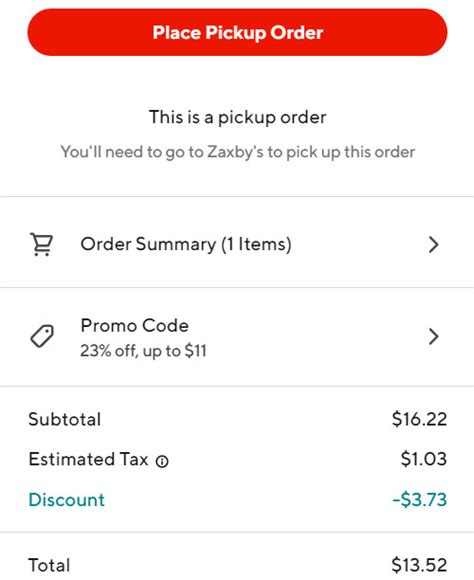Image resolution: width=474 pixels, height=580 pixels.
Task: Select the Promo Code label
Action: [135, 326]
